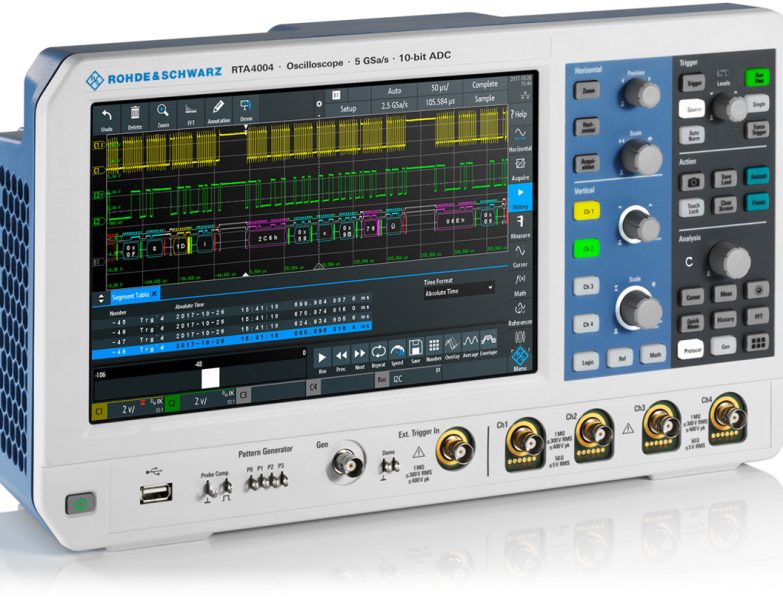The height and width of the screenshot is (600, 783).
Task: Close the Segment Table tab
Action: pyautogui.click(x=155, y=294)
